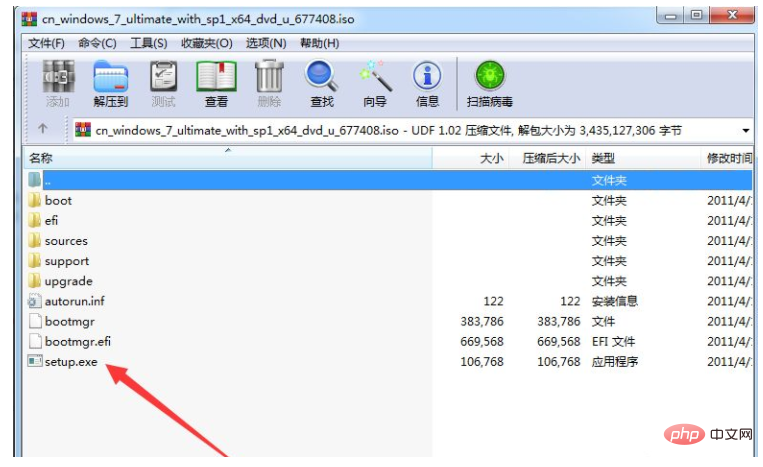Select the upgrade file name
Image resolution: width=763 pixels, height=467 pixels.
point(69,281)
